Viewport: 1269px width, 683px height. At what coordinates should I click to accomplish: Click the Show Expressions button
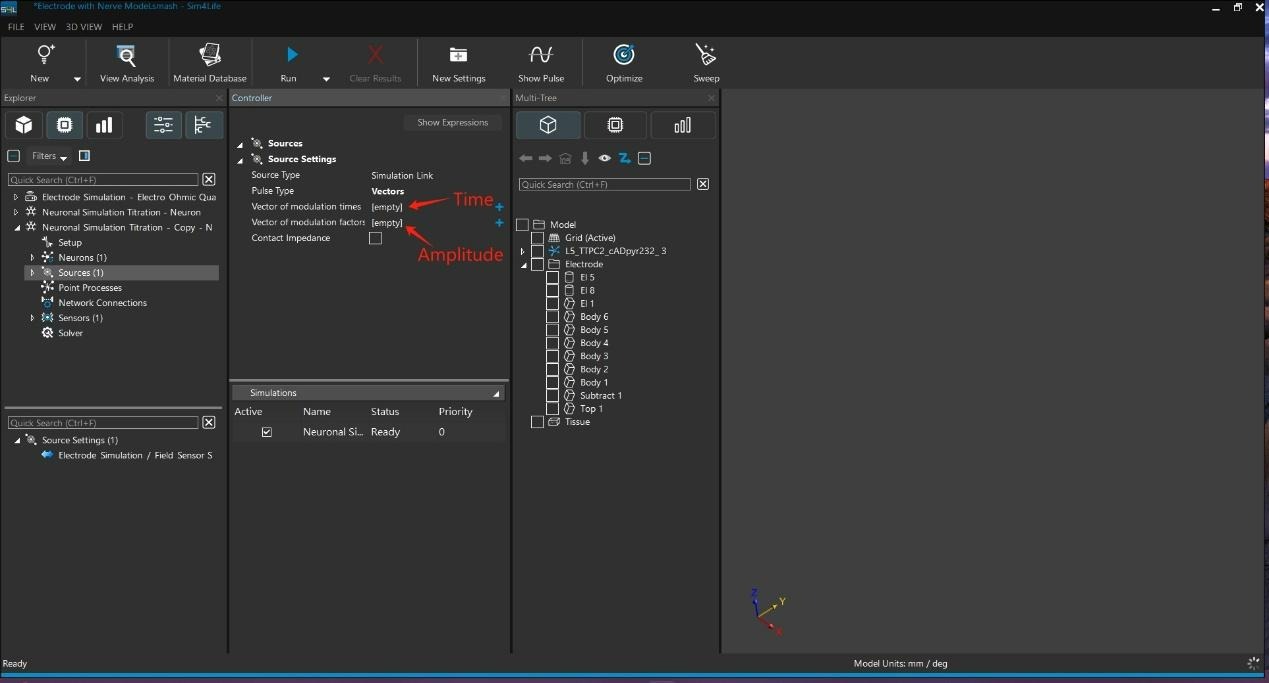pyautogui.click(x=453, y=122)
